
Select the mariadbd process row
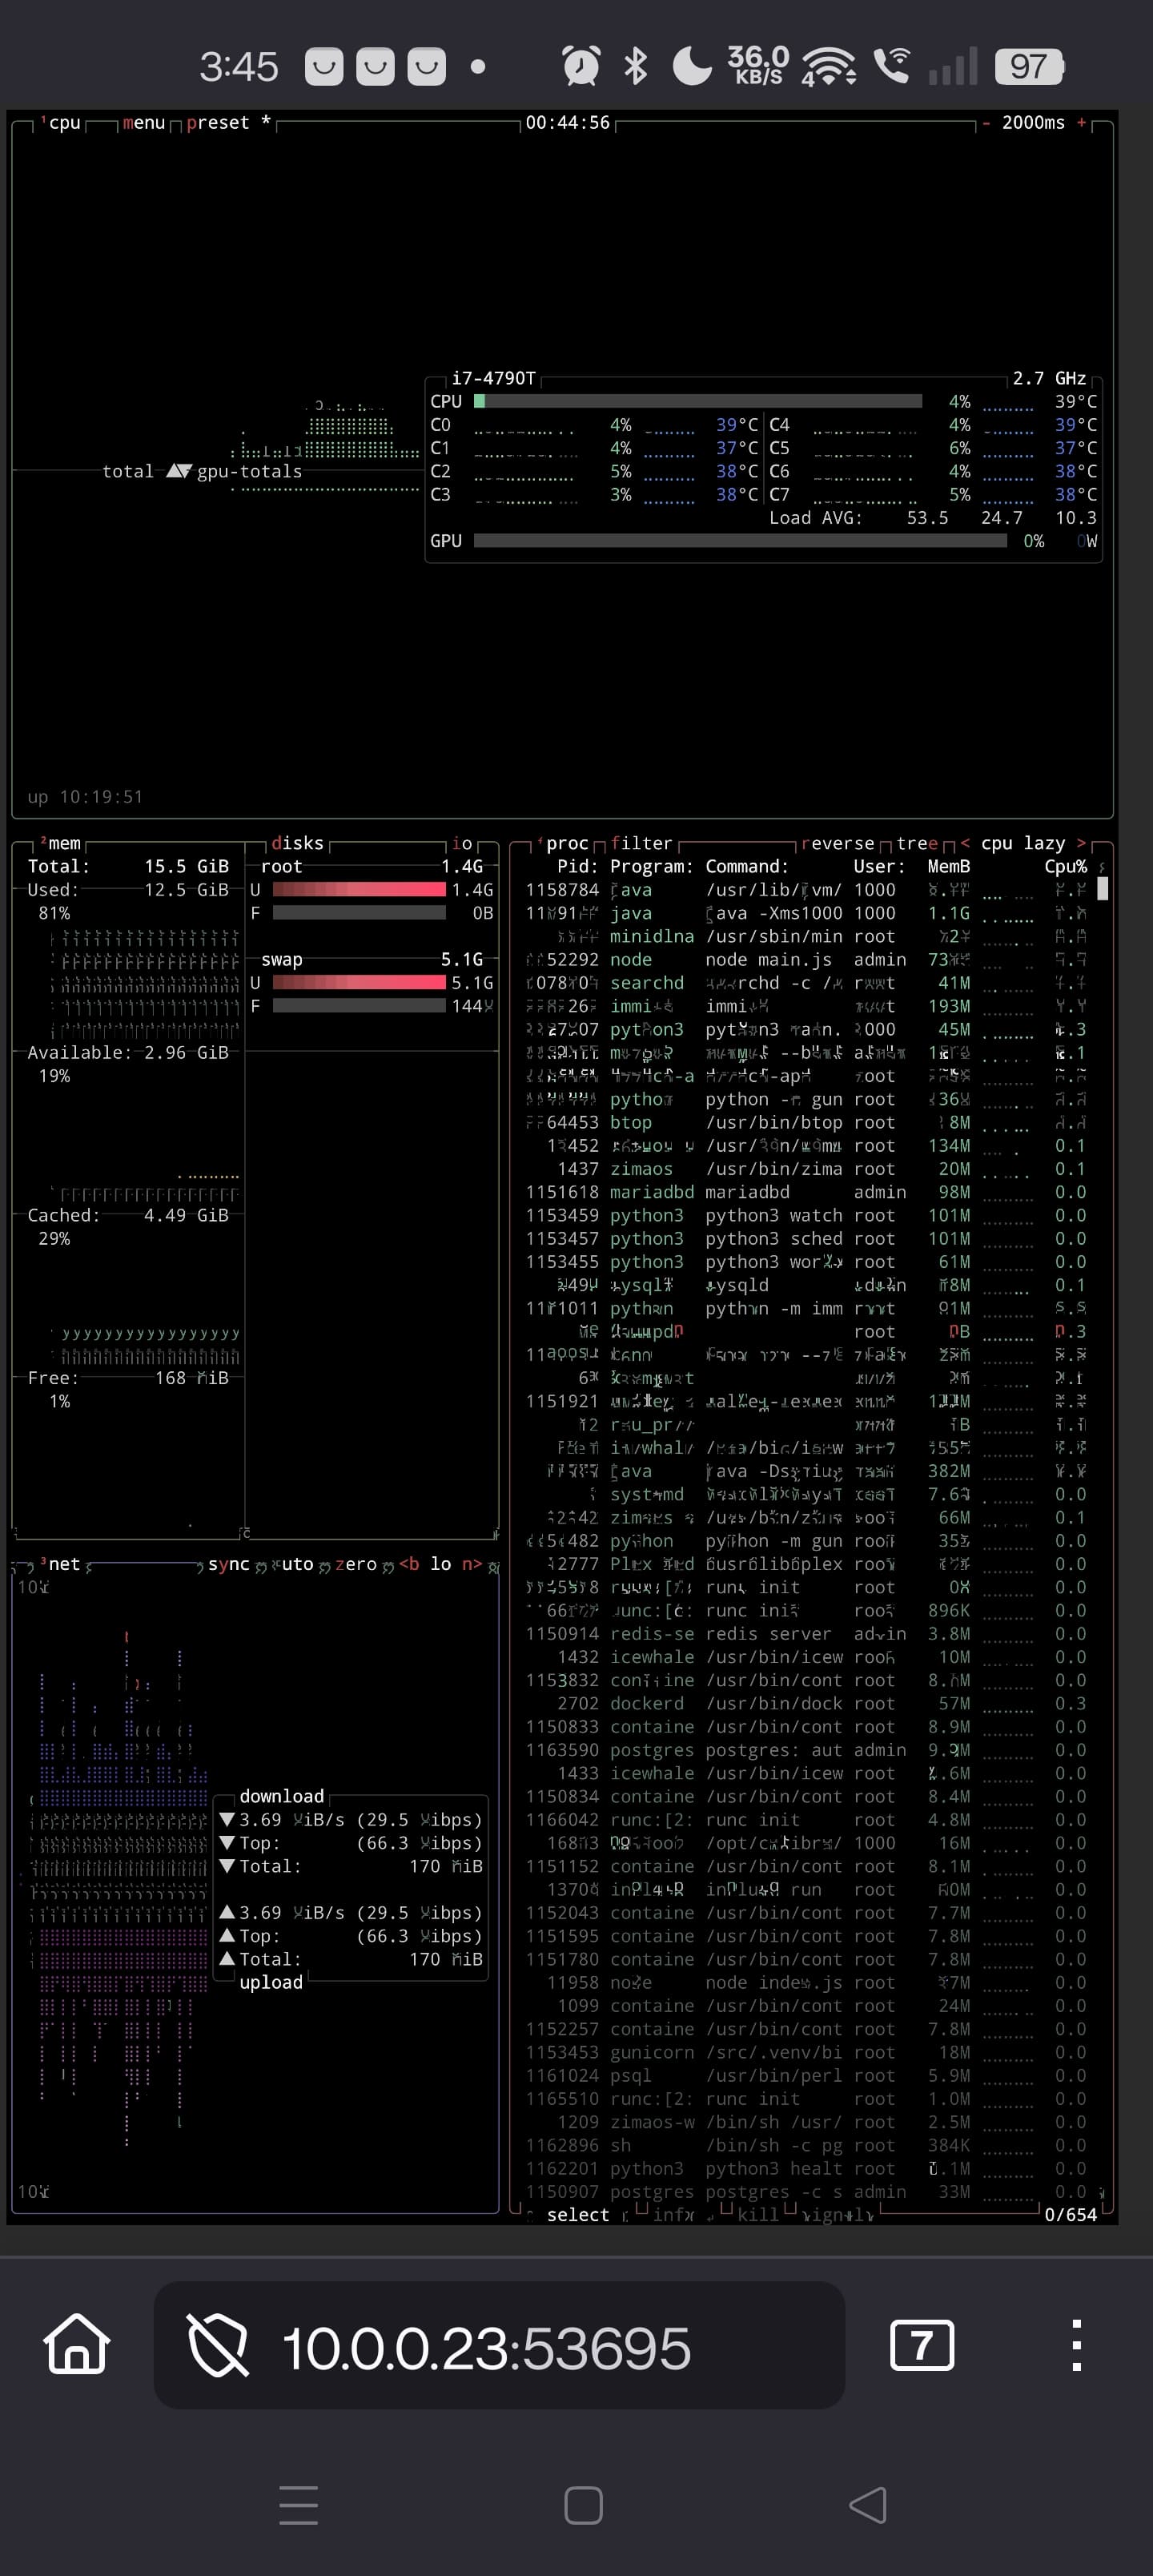(806, 1192)
